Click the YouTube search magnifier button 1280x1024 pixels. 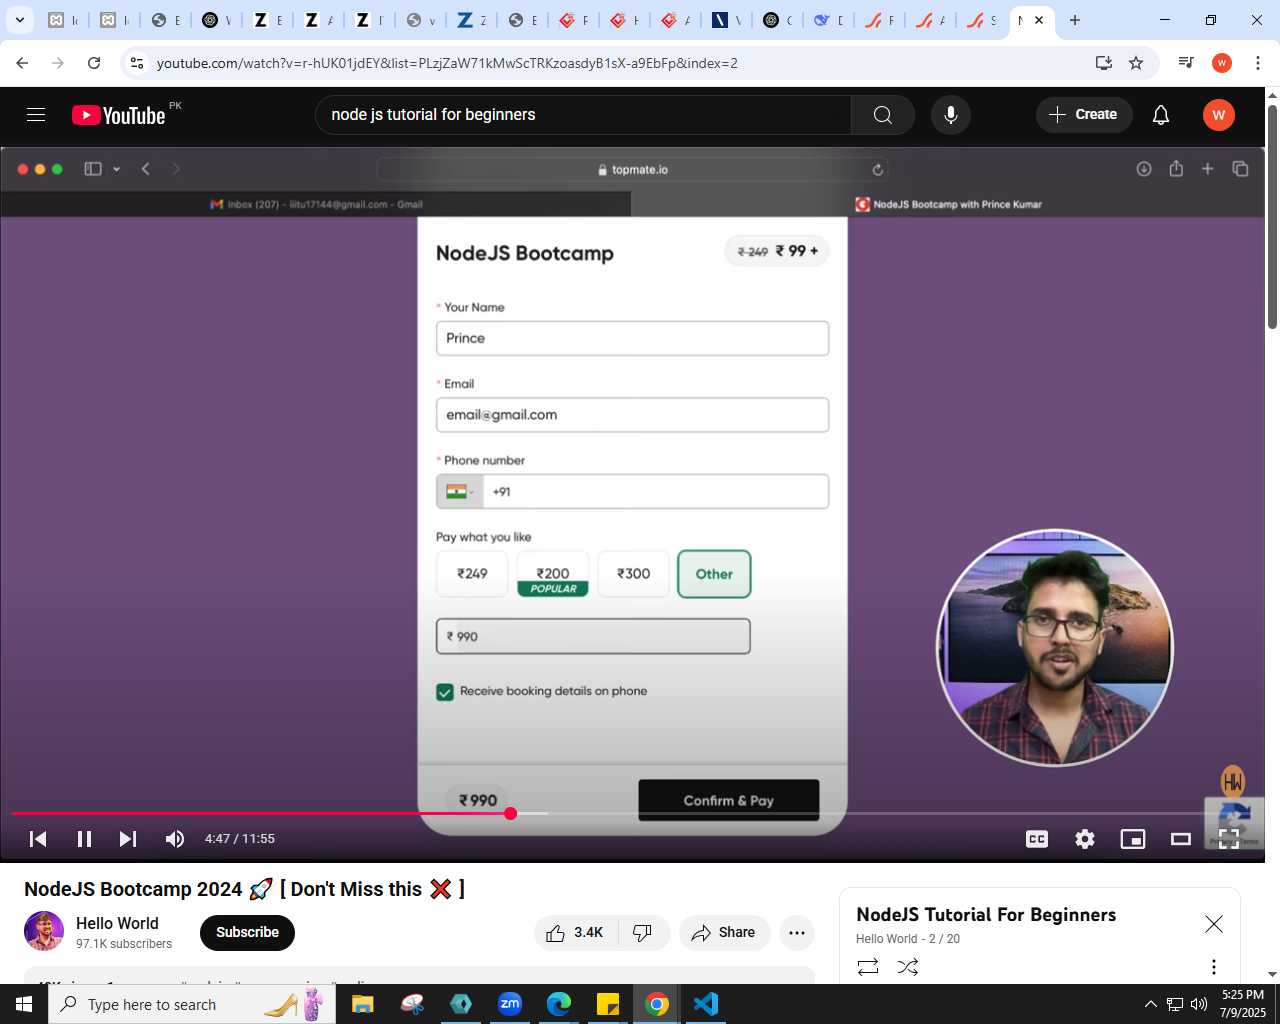[882, 115]
